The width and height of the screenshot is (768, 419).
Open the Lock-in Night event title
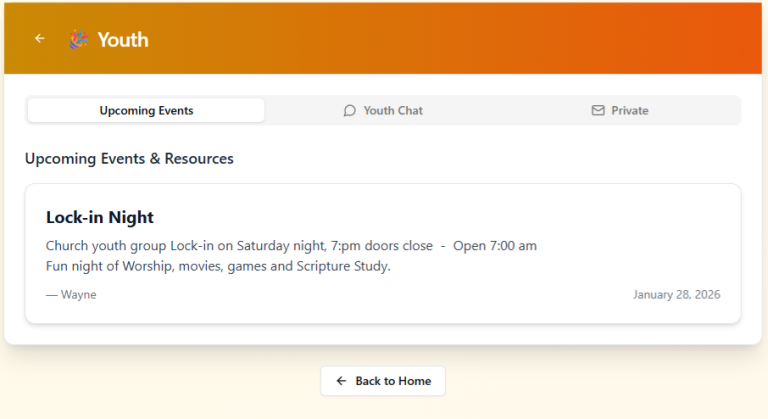[100, 217]
